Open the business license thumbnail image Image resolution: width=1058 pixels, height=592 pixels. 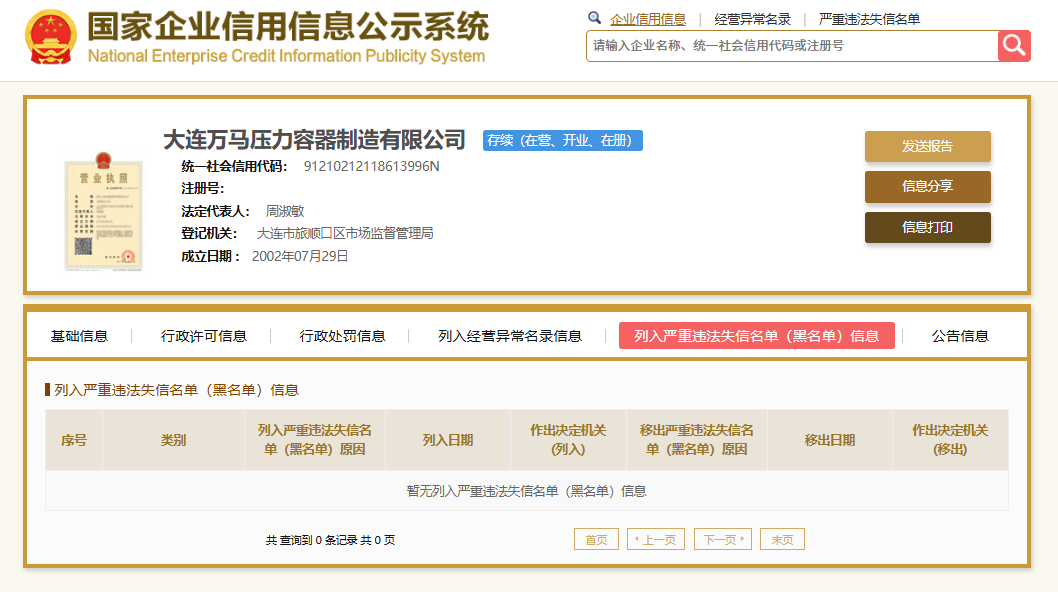[103, 211]
